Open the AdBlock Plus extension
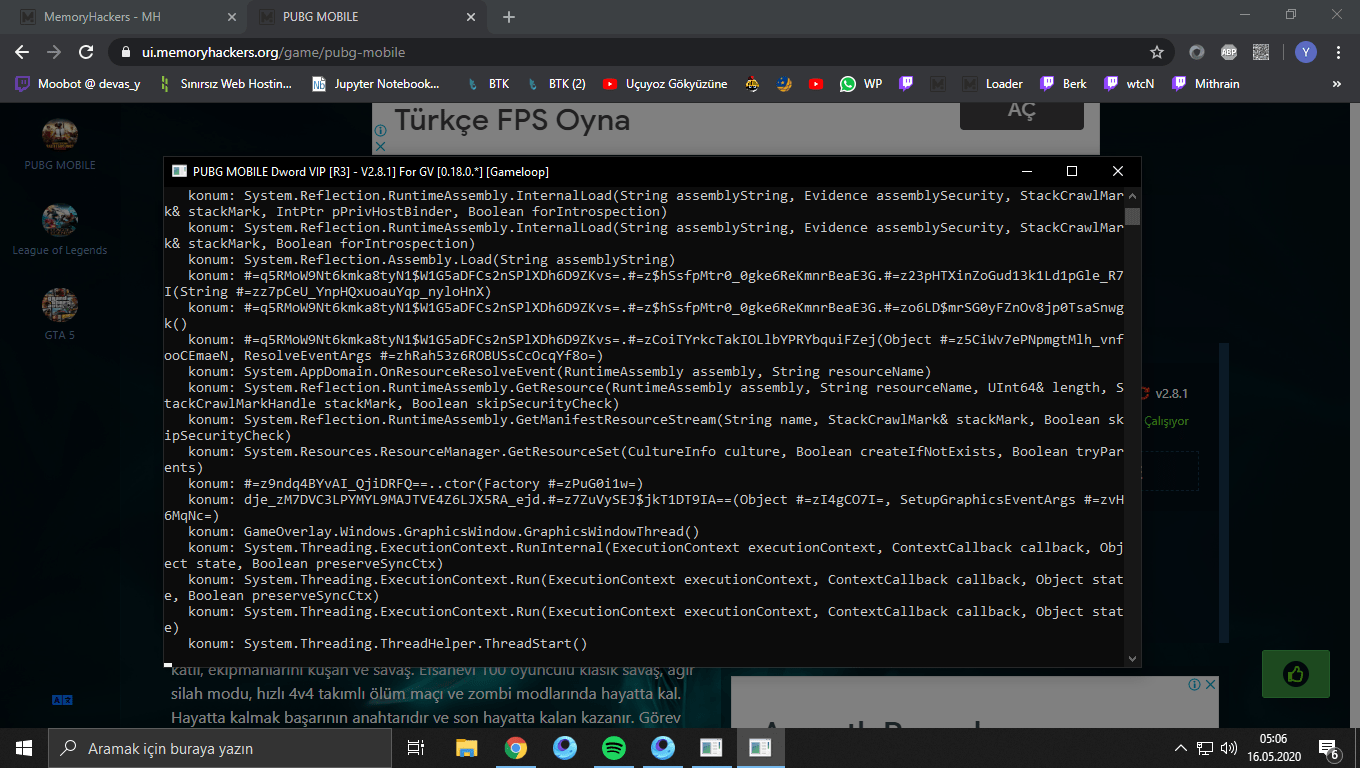Screen dimensions: 1360x768 1229,52
